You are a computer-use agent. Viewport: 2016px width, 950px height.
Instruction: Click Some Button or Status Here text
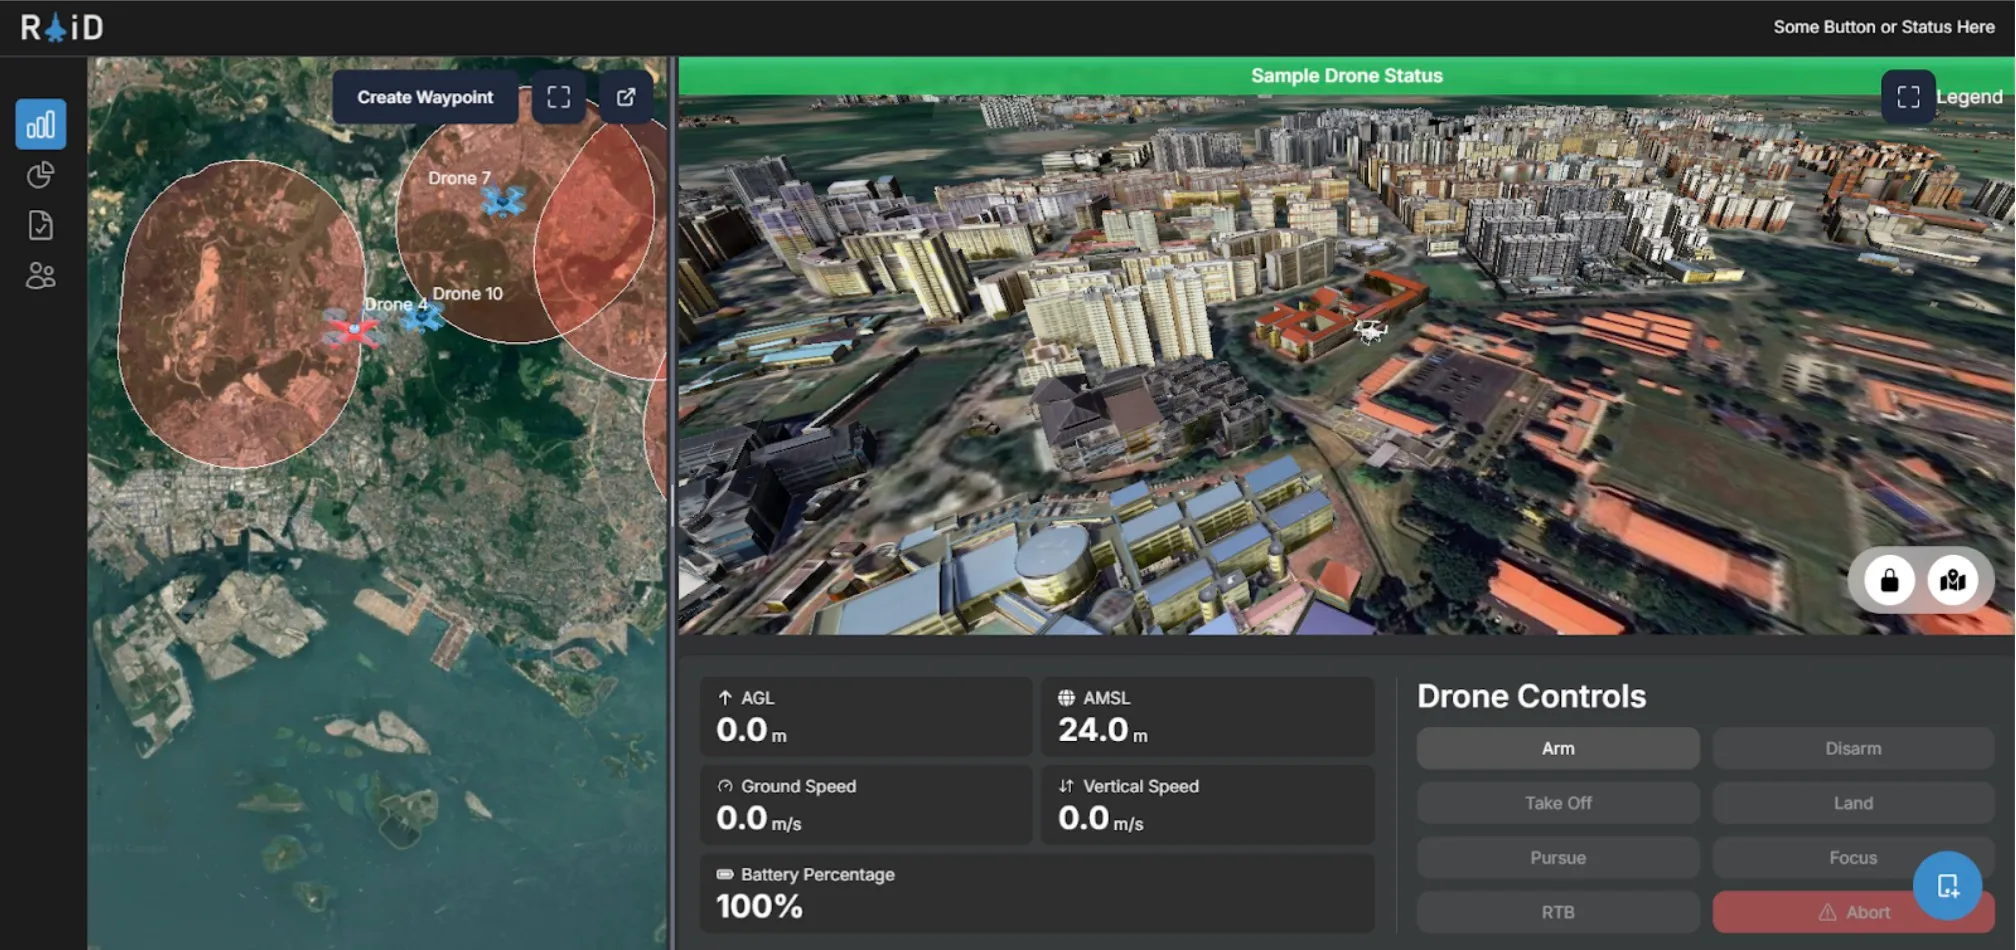click(1883, 27)
